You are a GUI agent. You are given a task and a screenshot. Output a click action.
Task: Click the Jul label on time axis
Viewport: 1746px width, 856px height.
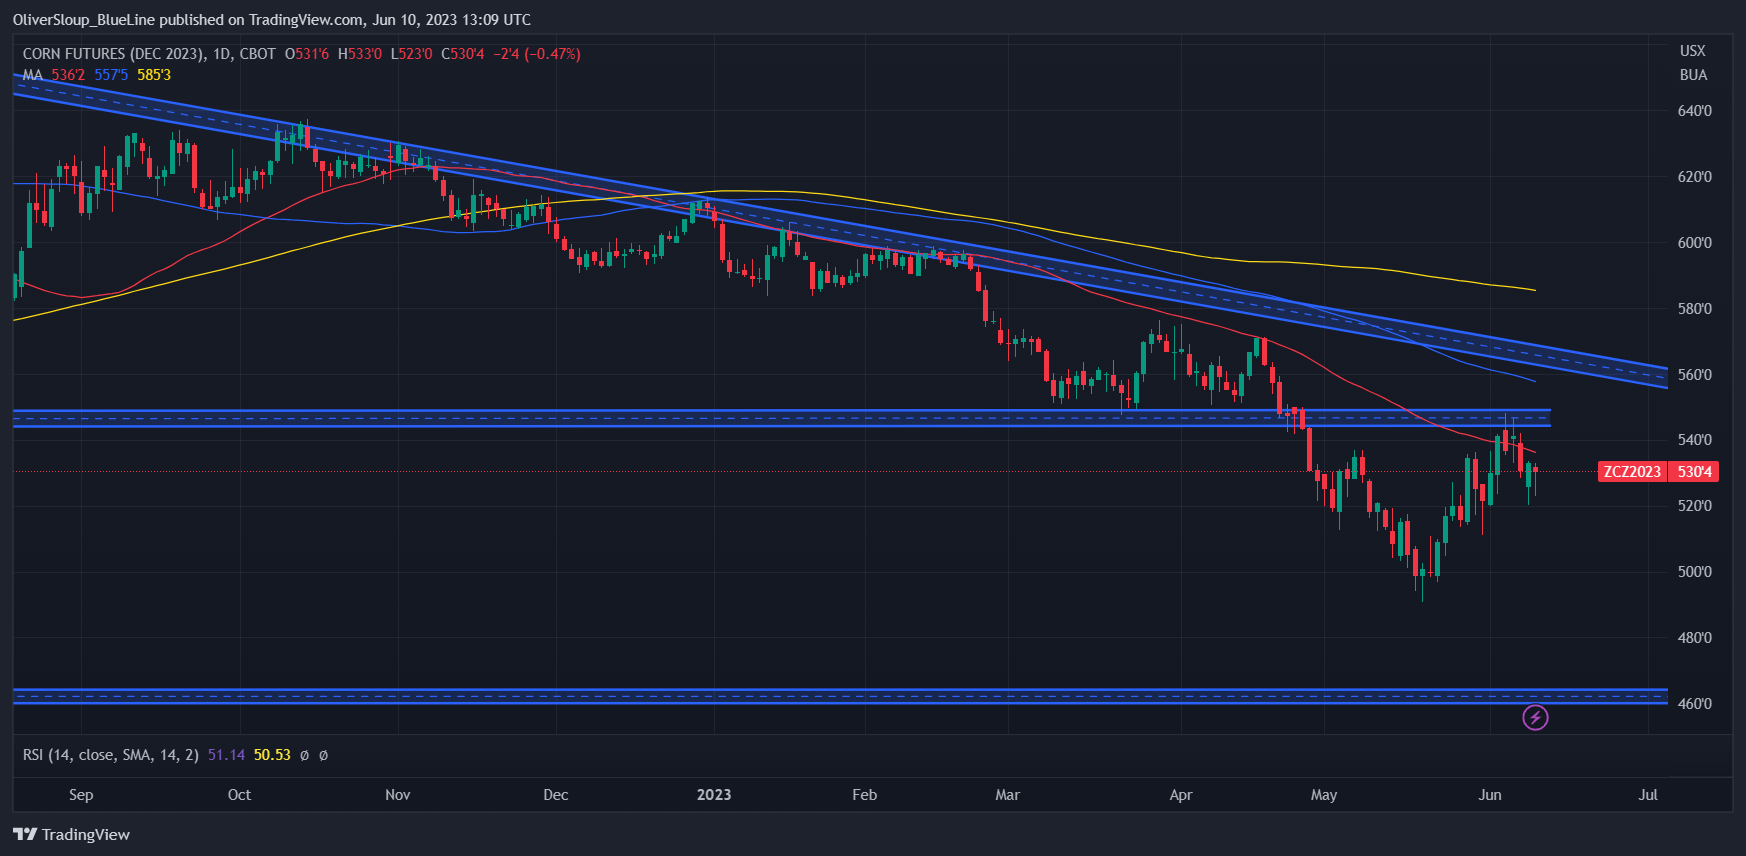pos(1648,795)
